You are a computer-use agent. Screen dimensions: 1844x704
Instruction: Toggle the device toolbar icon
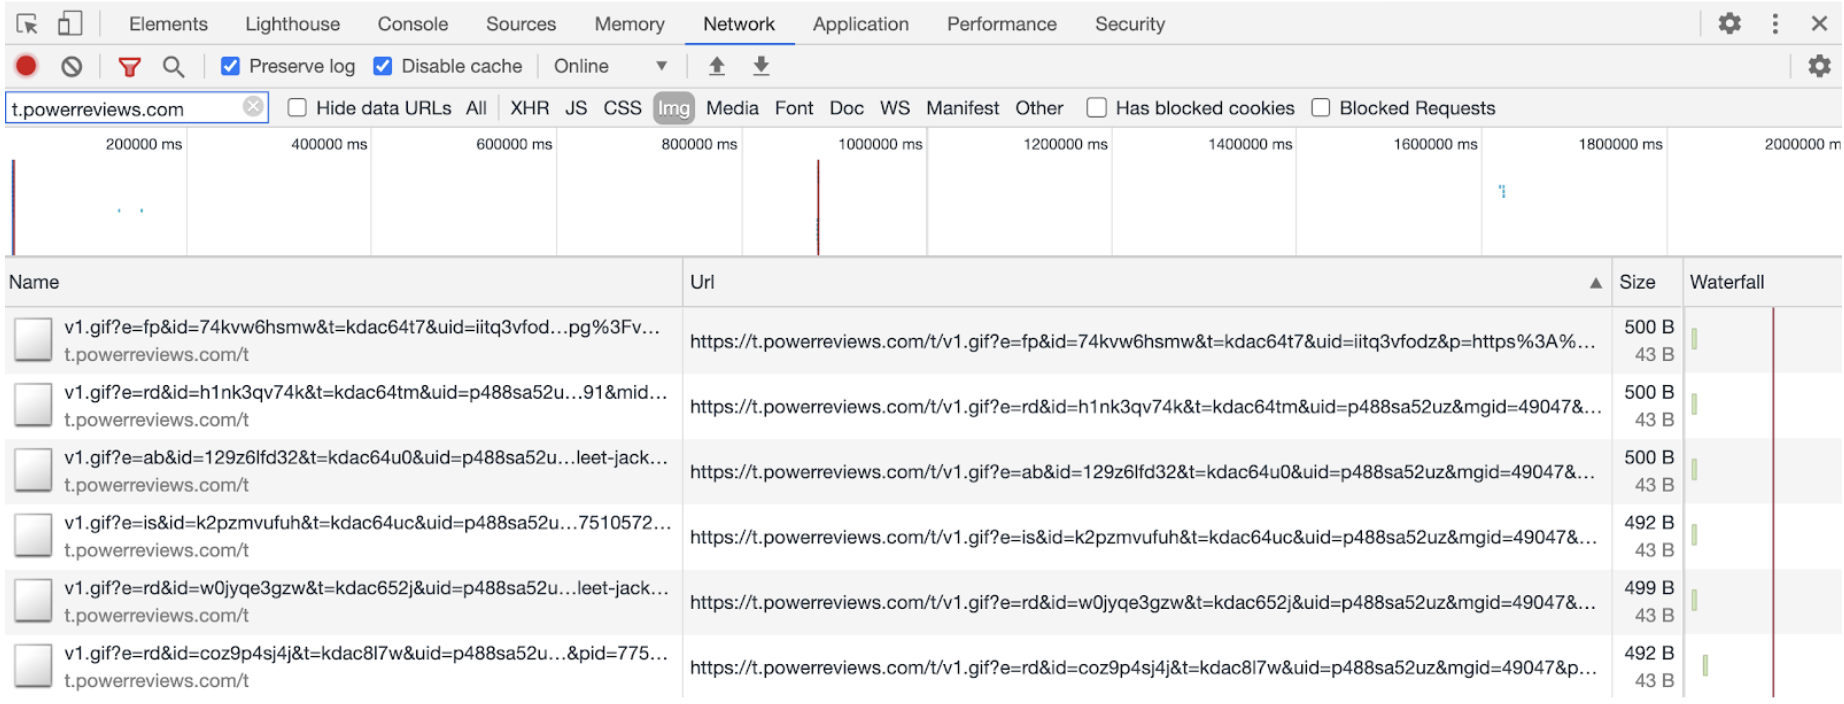(69, 24)
